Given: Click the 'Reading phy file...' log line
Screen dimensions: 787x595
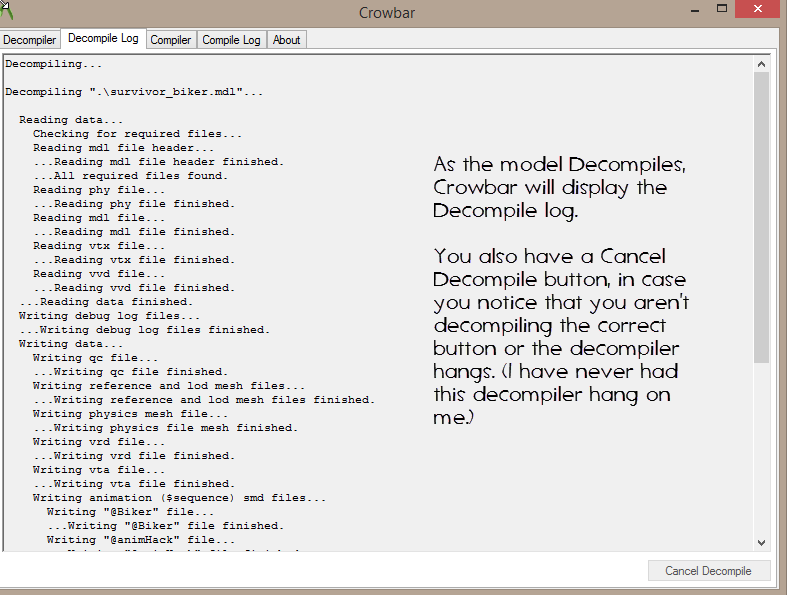Looking at the screenshot, I should (x=99, y=190).
